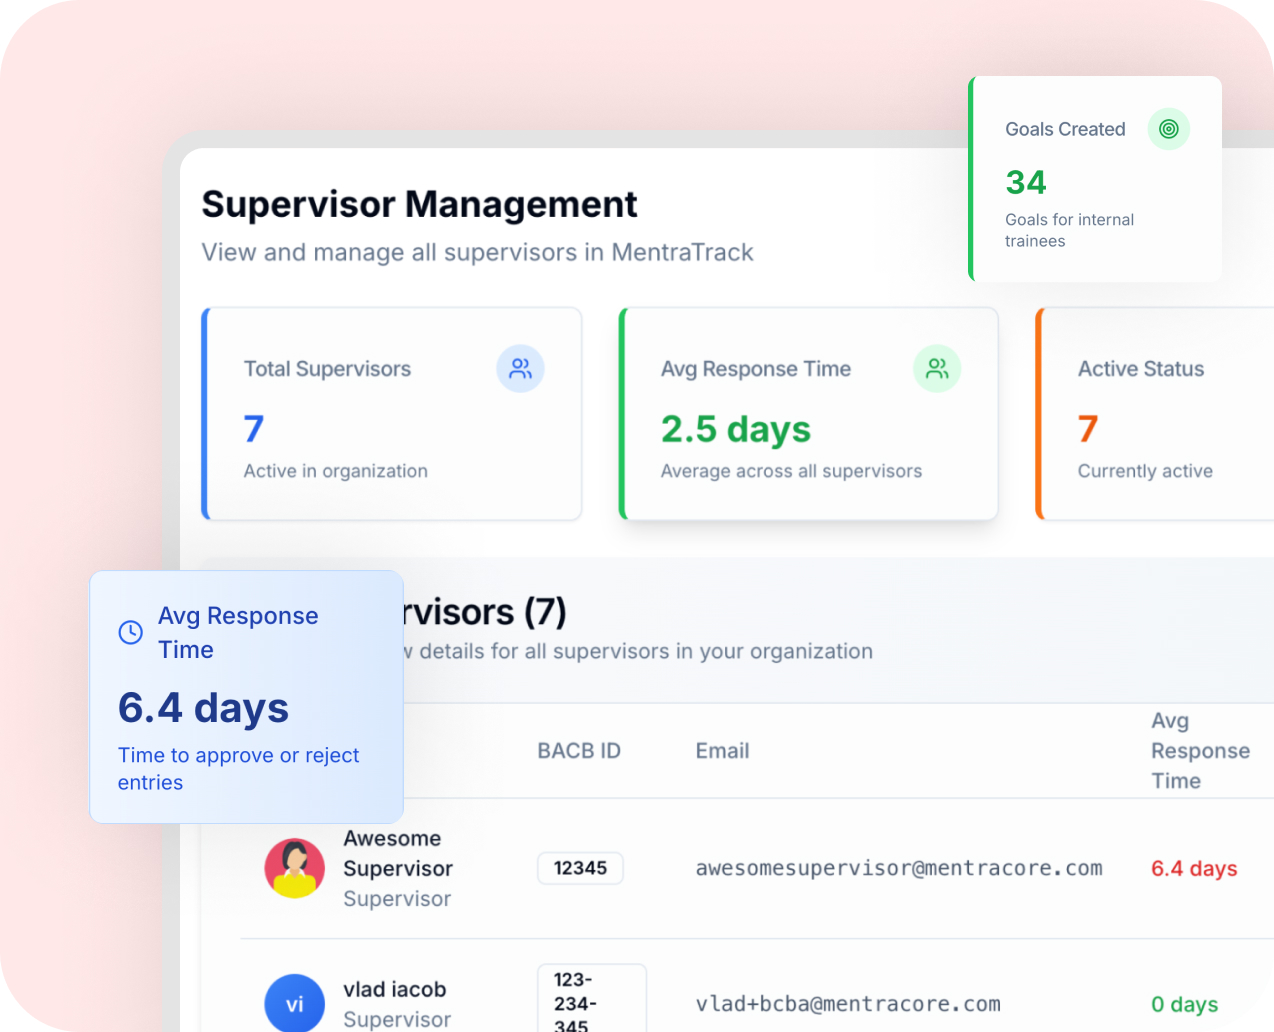Open awesomesupervisor@mentracore.com email link
The height and width of the screenshot is (1032, 1274).
click(x=898, y=868)
